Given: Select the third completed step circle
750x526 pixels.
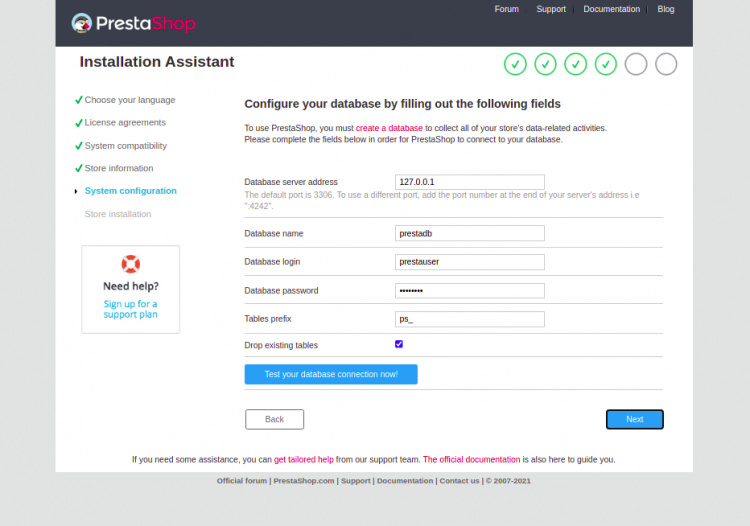Looking at the screenshot, I should click(576, 64).
